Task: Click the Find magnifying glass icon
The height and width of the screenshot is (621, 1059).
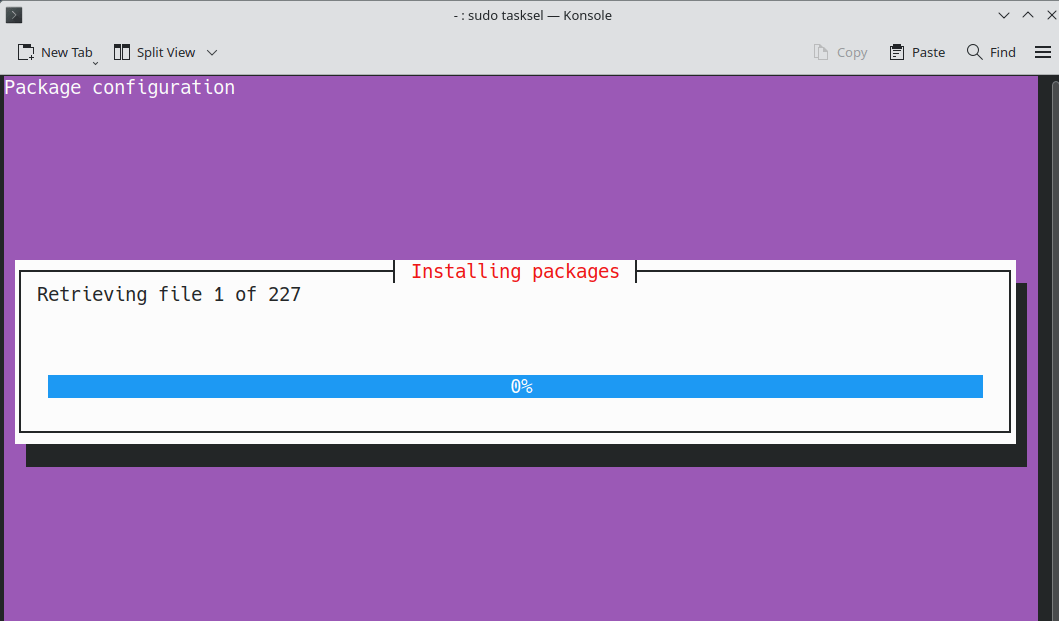Action: 974,52
